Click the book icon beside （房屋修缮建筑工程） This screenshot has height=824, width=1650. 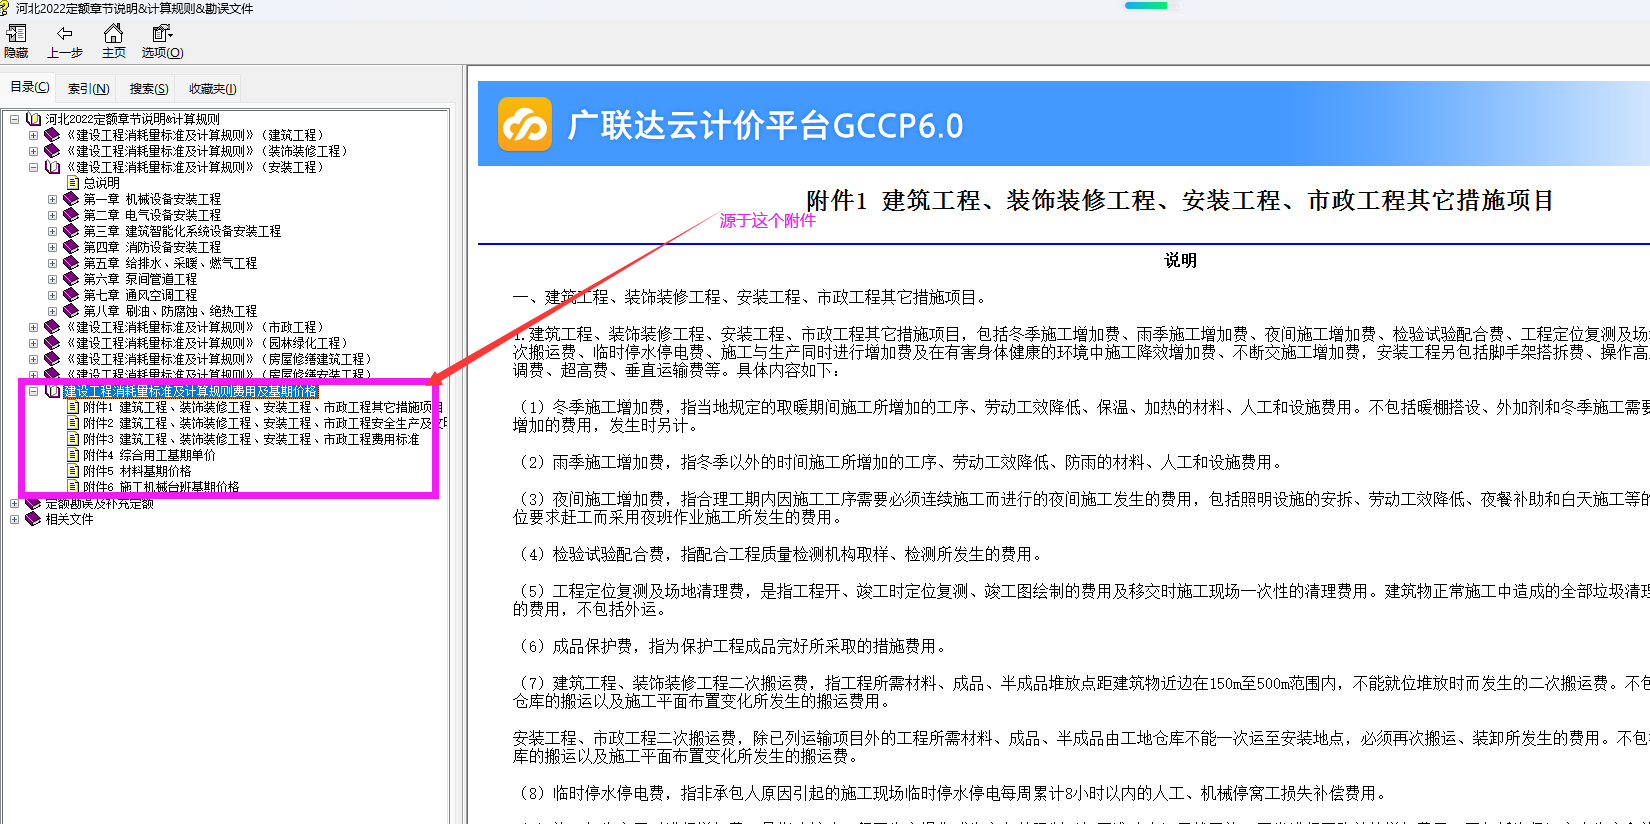tap(52, 359)
